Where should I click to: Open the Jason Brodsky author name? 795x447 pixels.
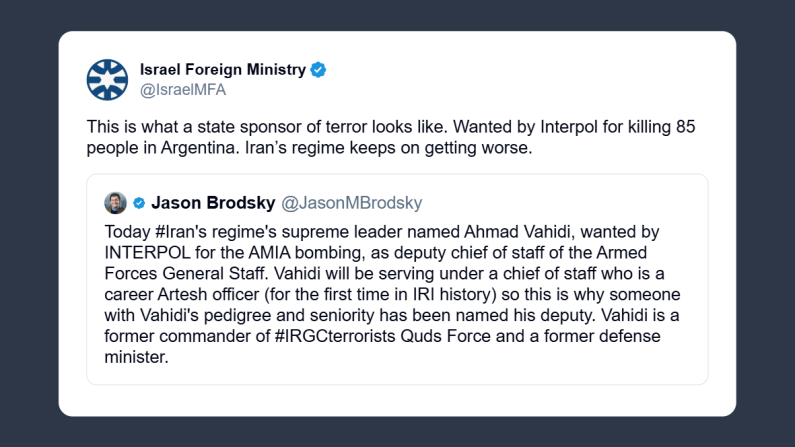pyautogui.click(x=213, y=203)
